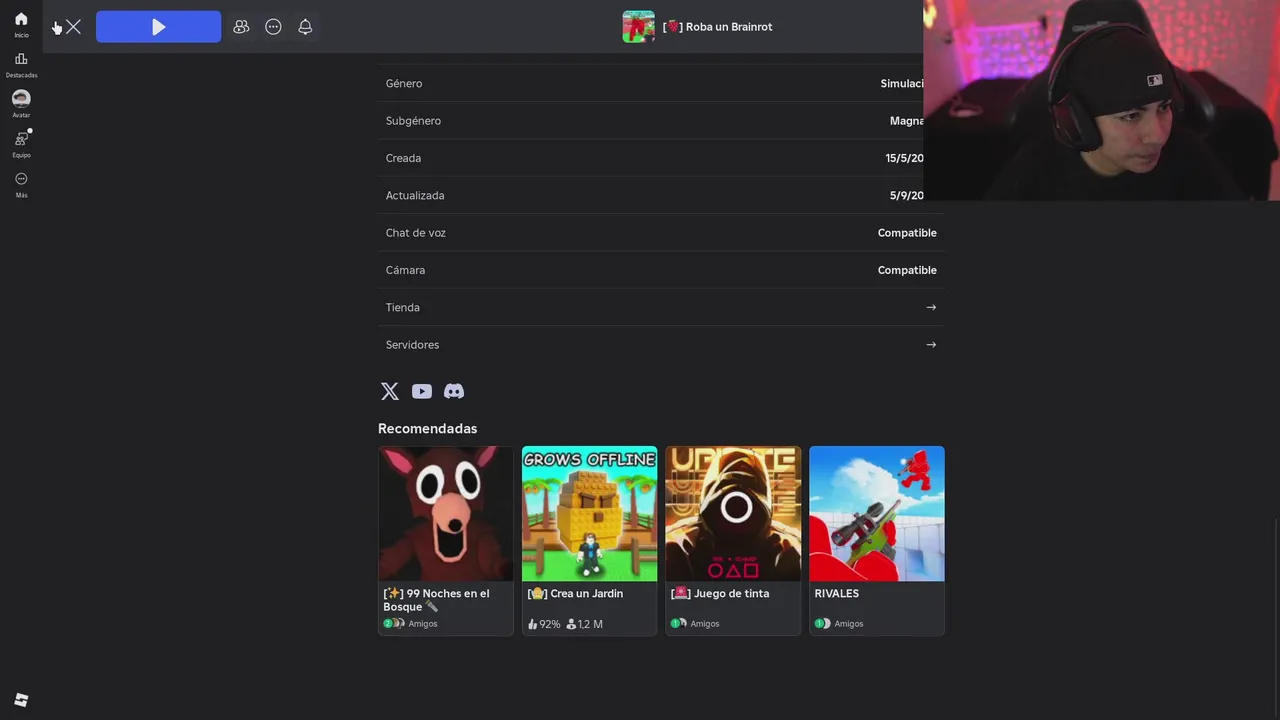Click the 99 Noches en el Bosque title

[x=437, y=600]
